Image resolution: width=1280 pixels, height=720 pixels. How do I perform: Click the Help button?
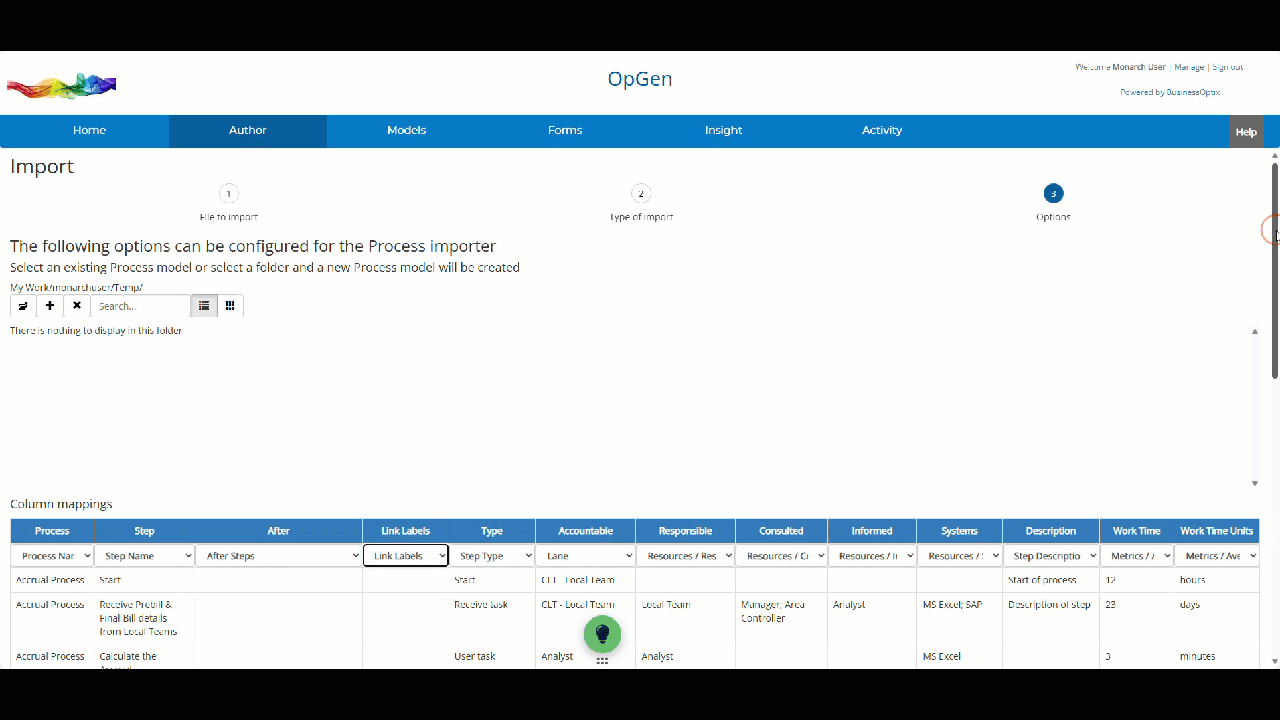1246,132
